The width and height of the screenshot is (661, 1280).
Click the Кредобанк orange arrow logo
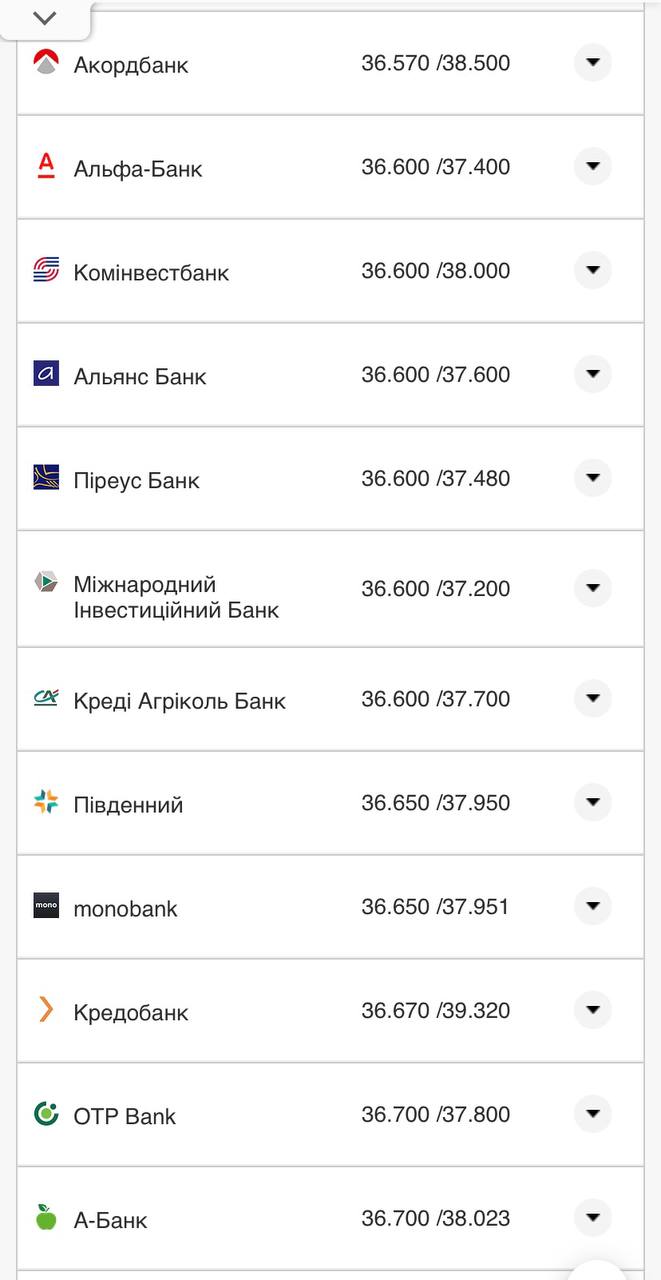(44, 1010)
